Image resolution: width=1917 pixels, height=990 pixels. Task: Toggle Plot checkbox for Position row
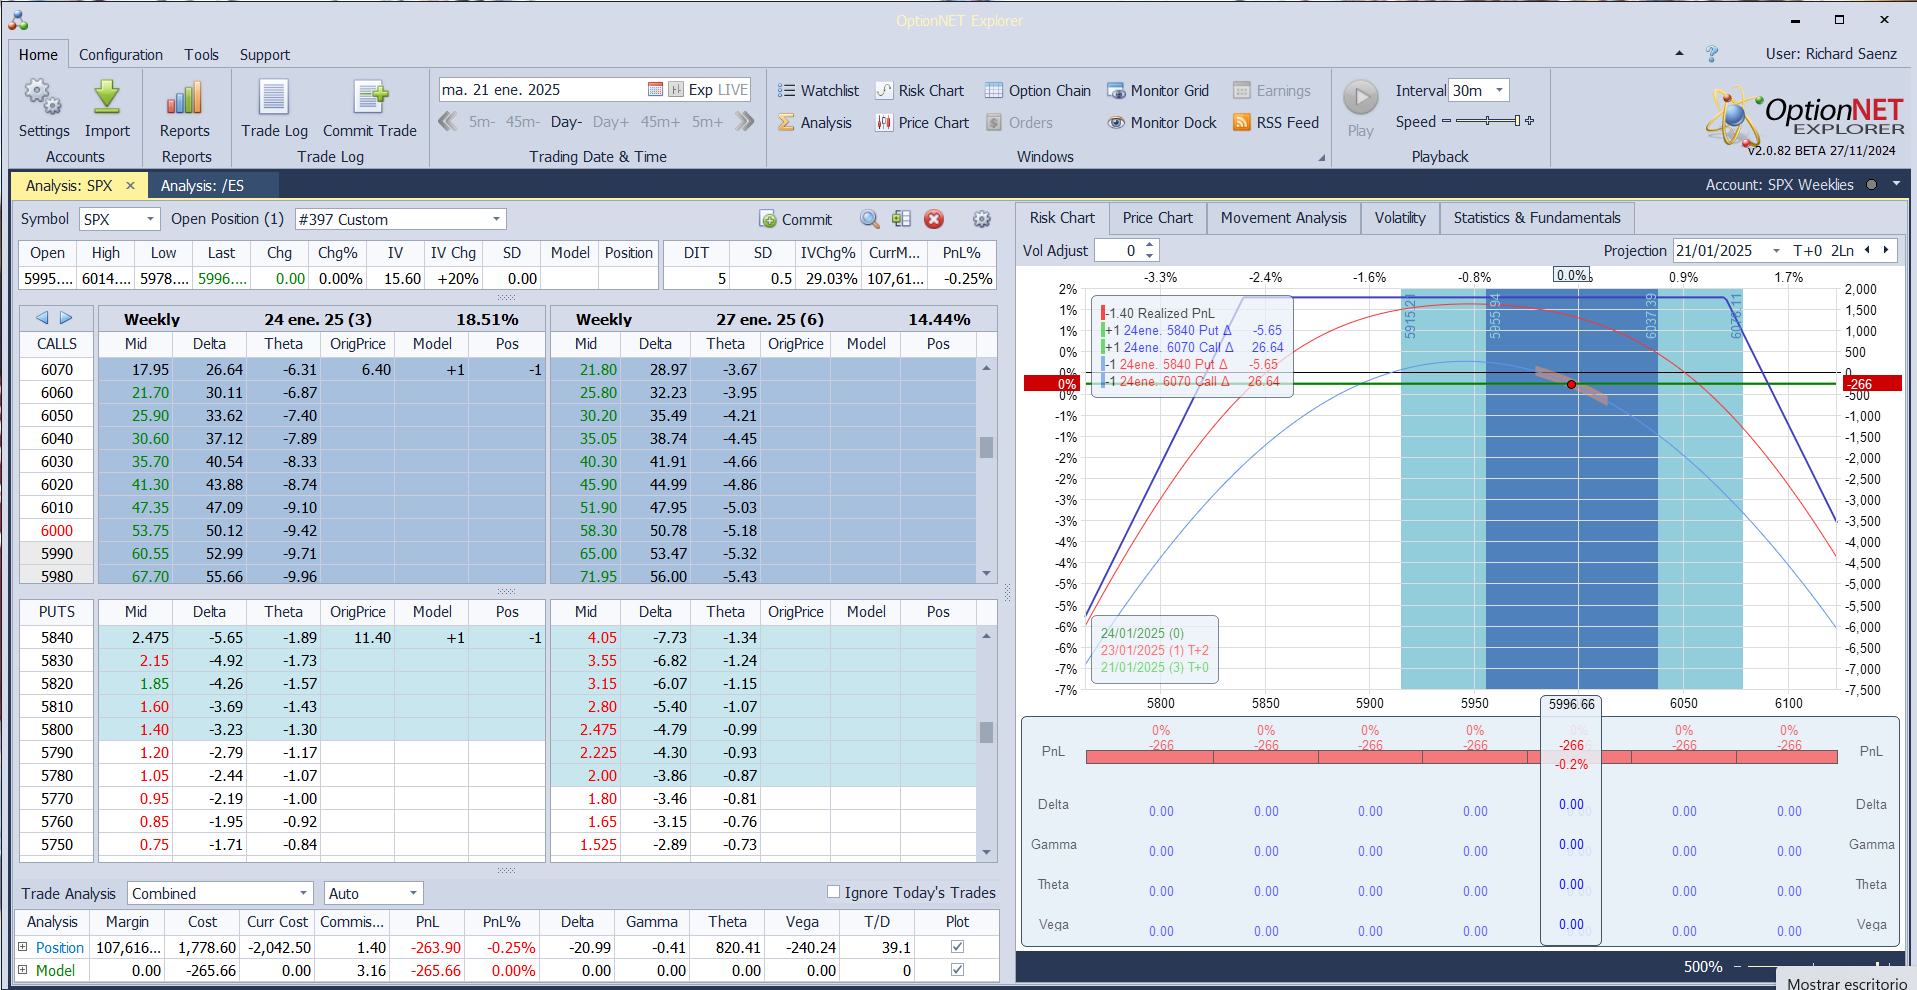(957, 947)
